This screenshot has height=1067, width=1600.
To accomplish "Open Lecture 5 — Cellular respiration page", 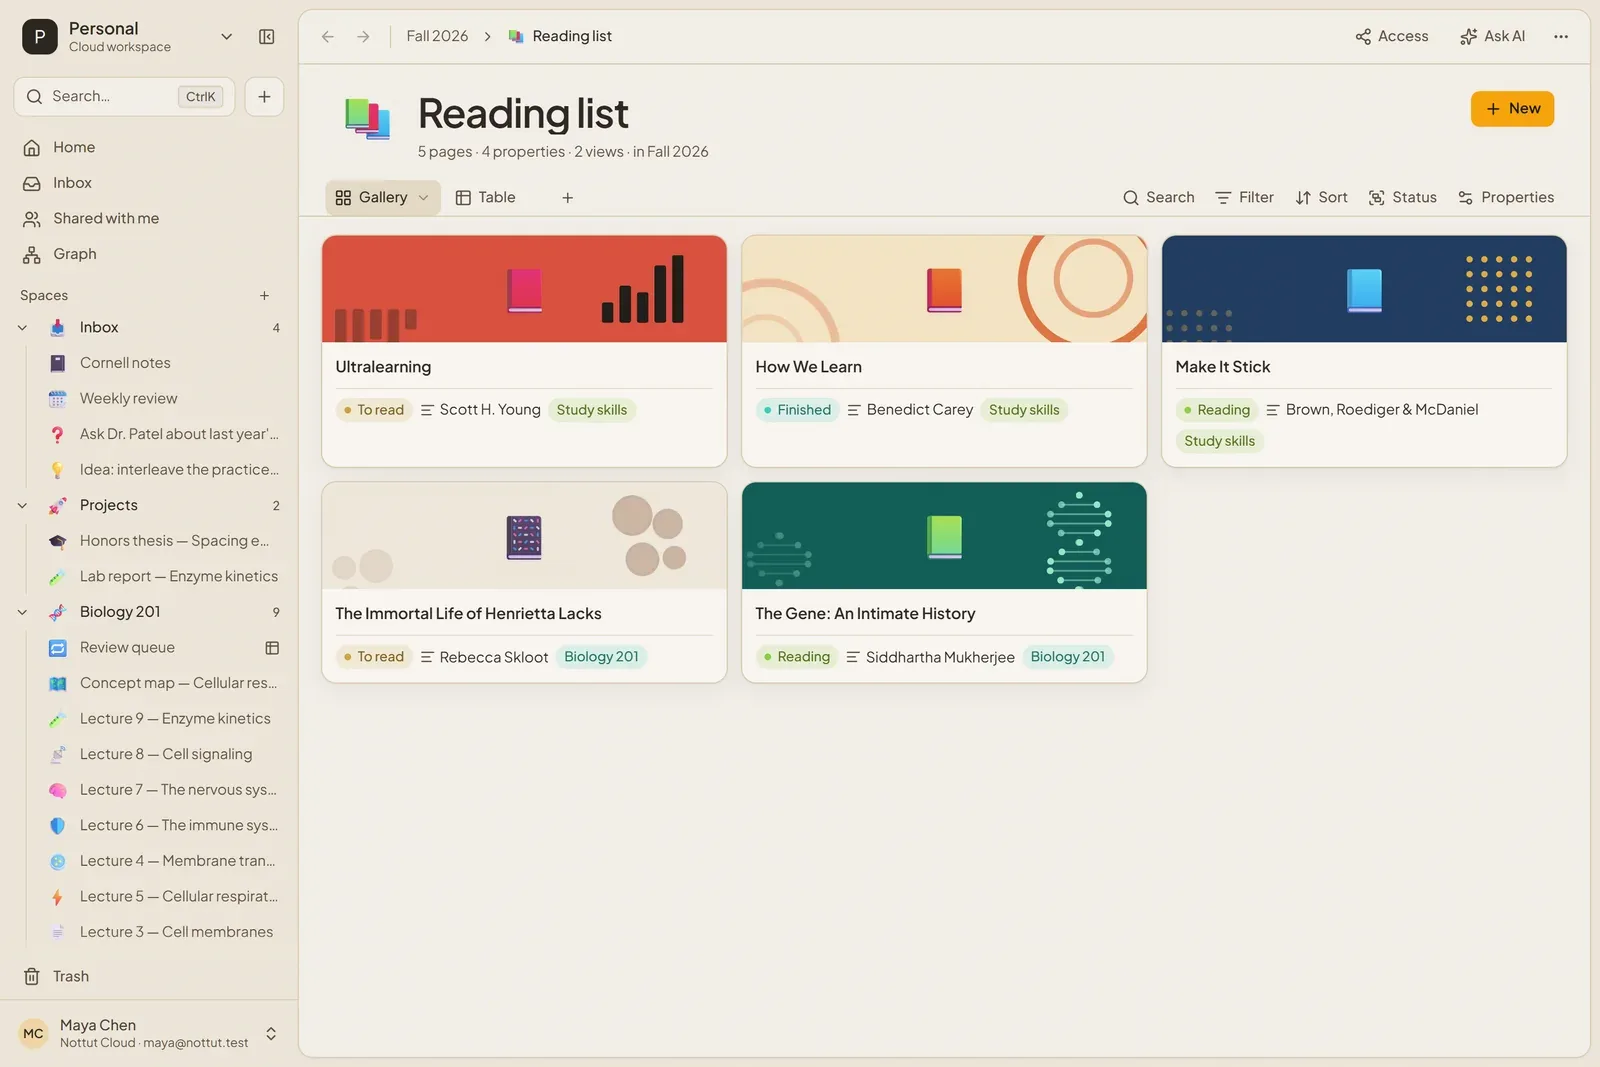I will point(164,897).
